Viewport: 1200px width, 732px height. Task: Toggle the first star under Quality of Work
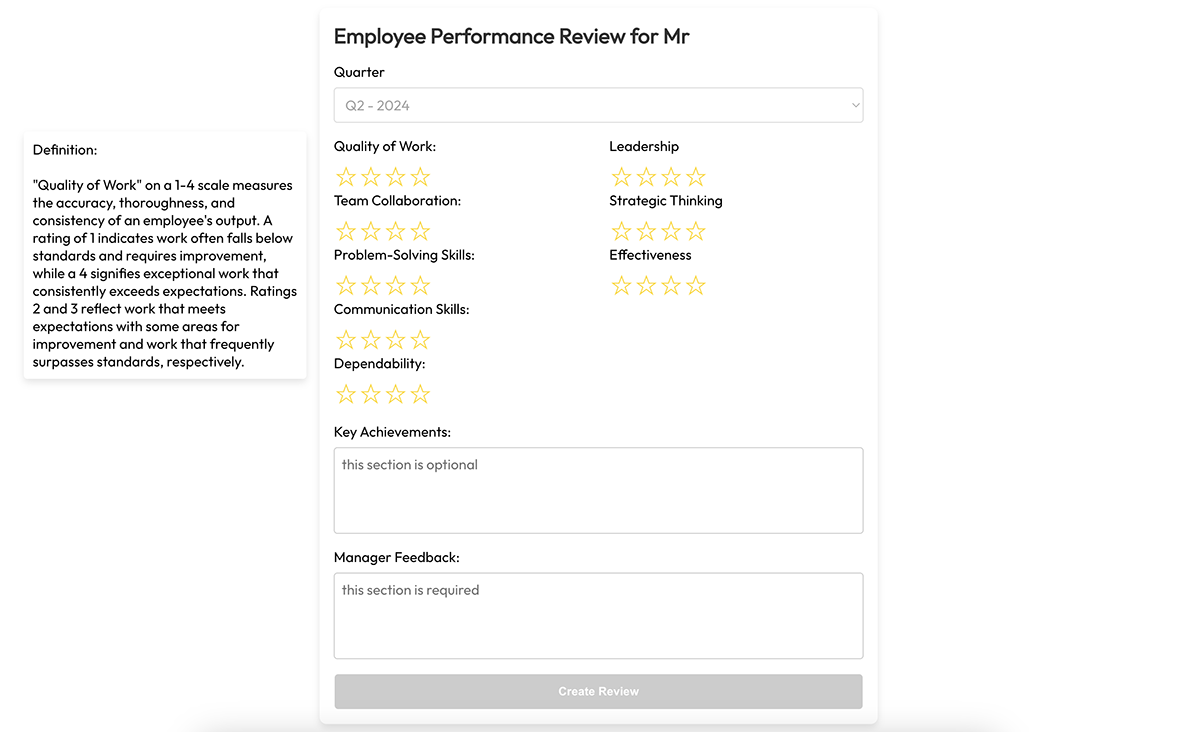click(346, 176)
